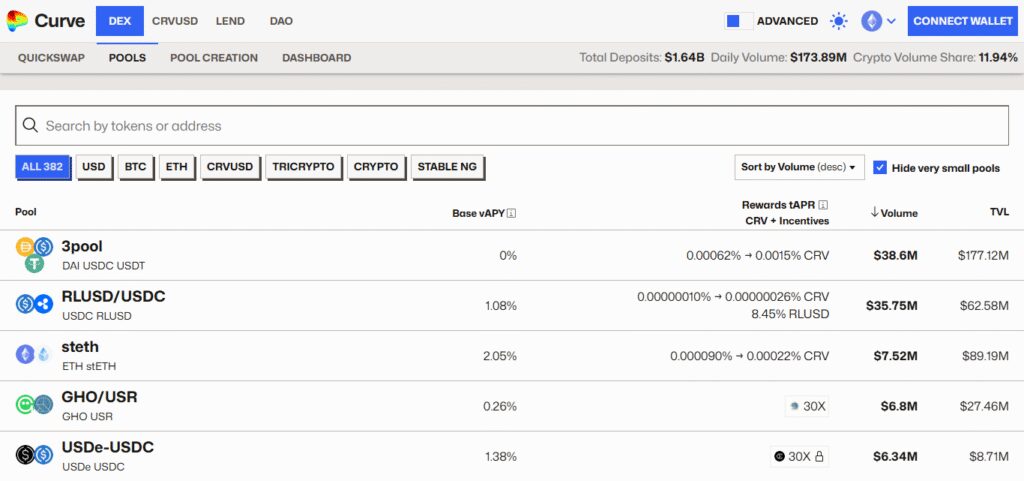This screenshot has width=1024, height=481.
Task: Open the LEND tab
Action: 231,21
